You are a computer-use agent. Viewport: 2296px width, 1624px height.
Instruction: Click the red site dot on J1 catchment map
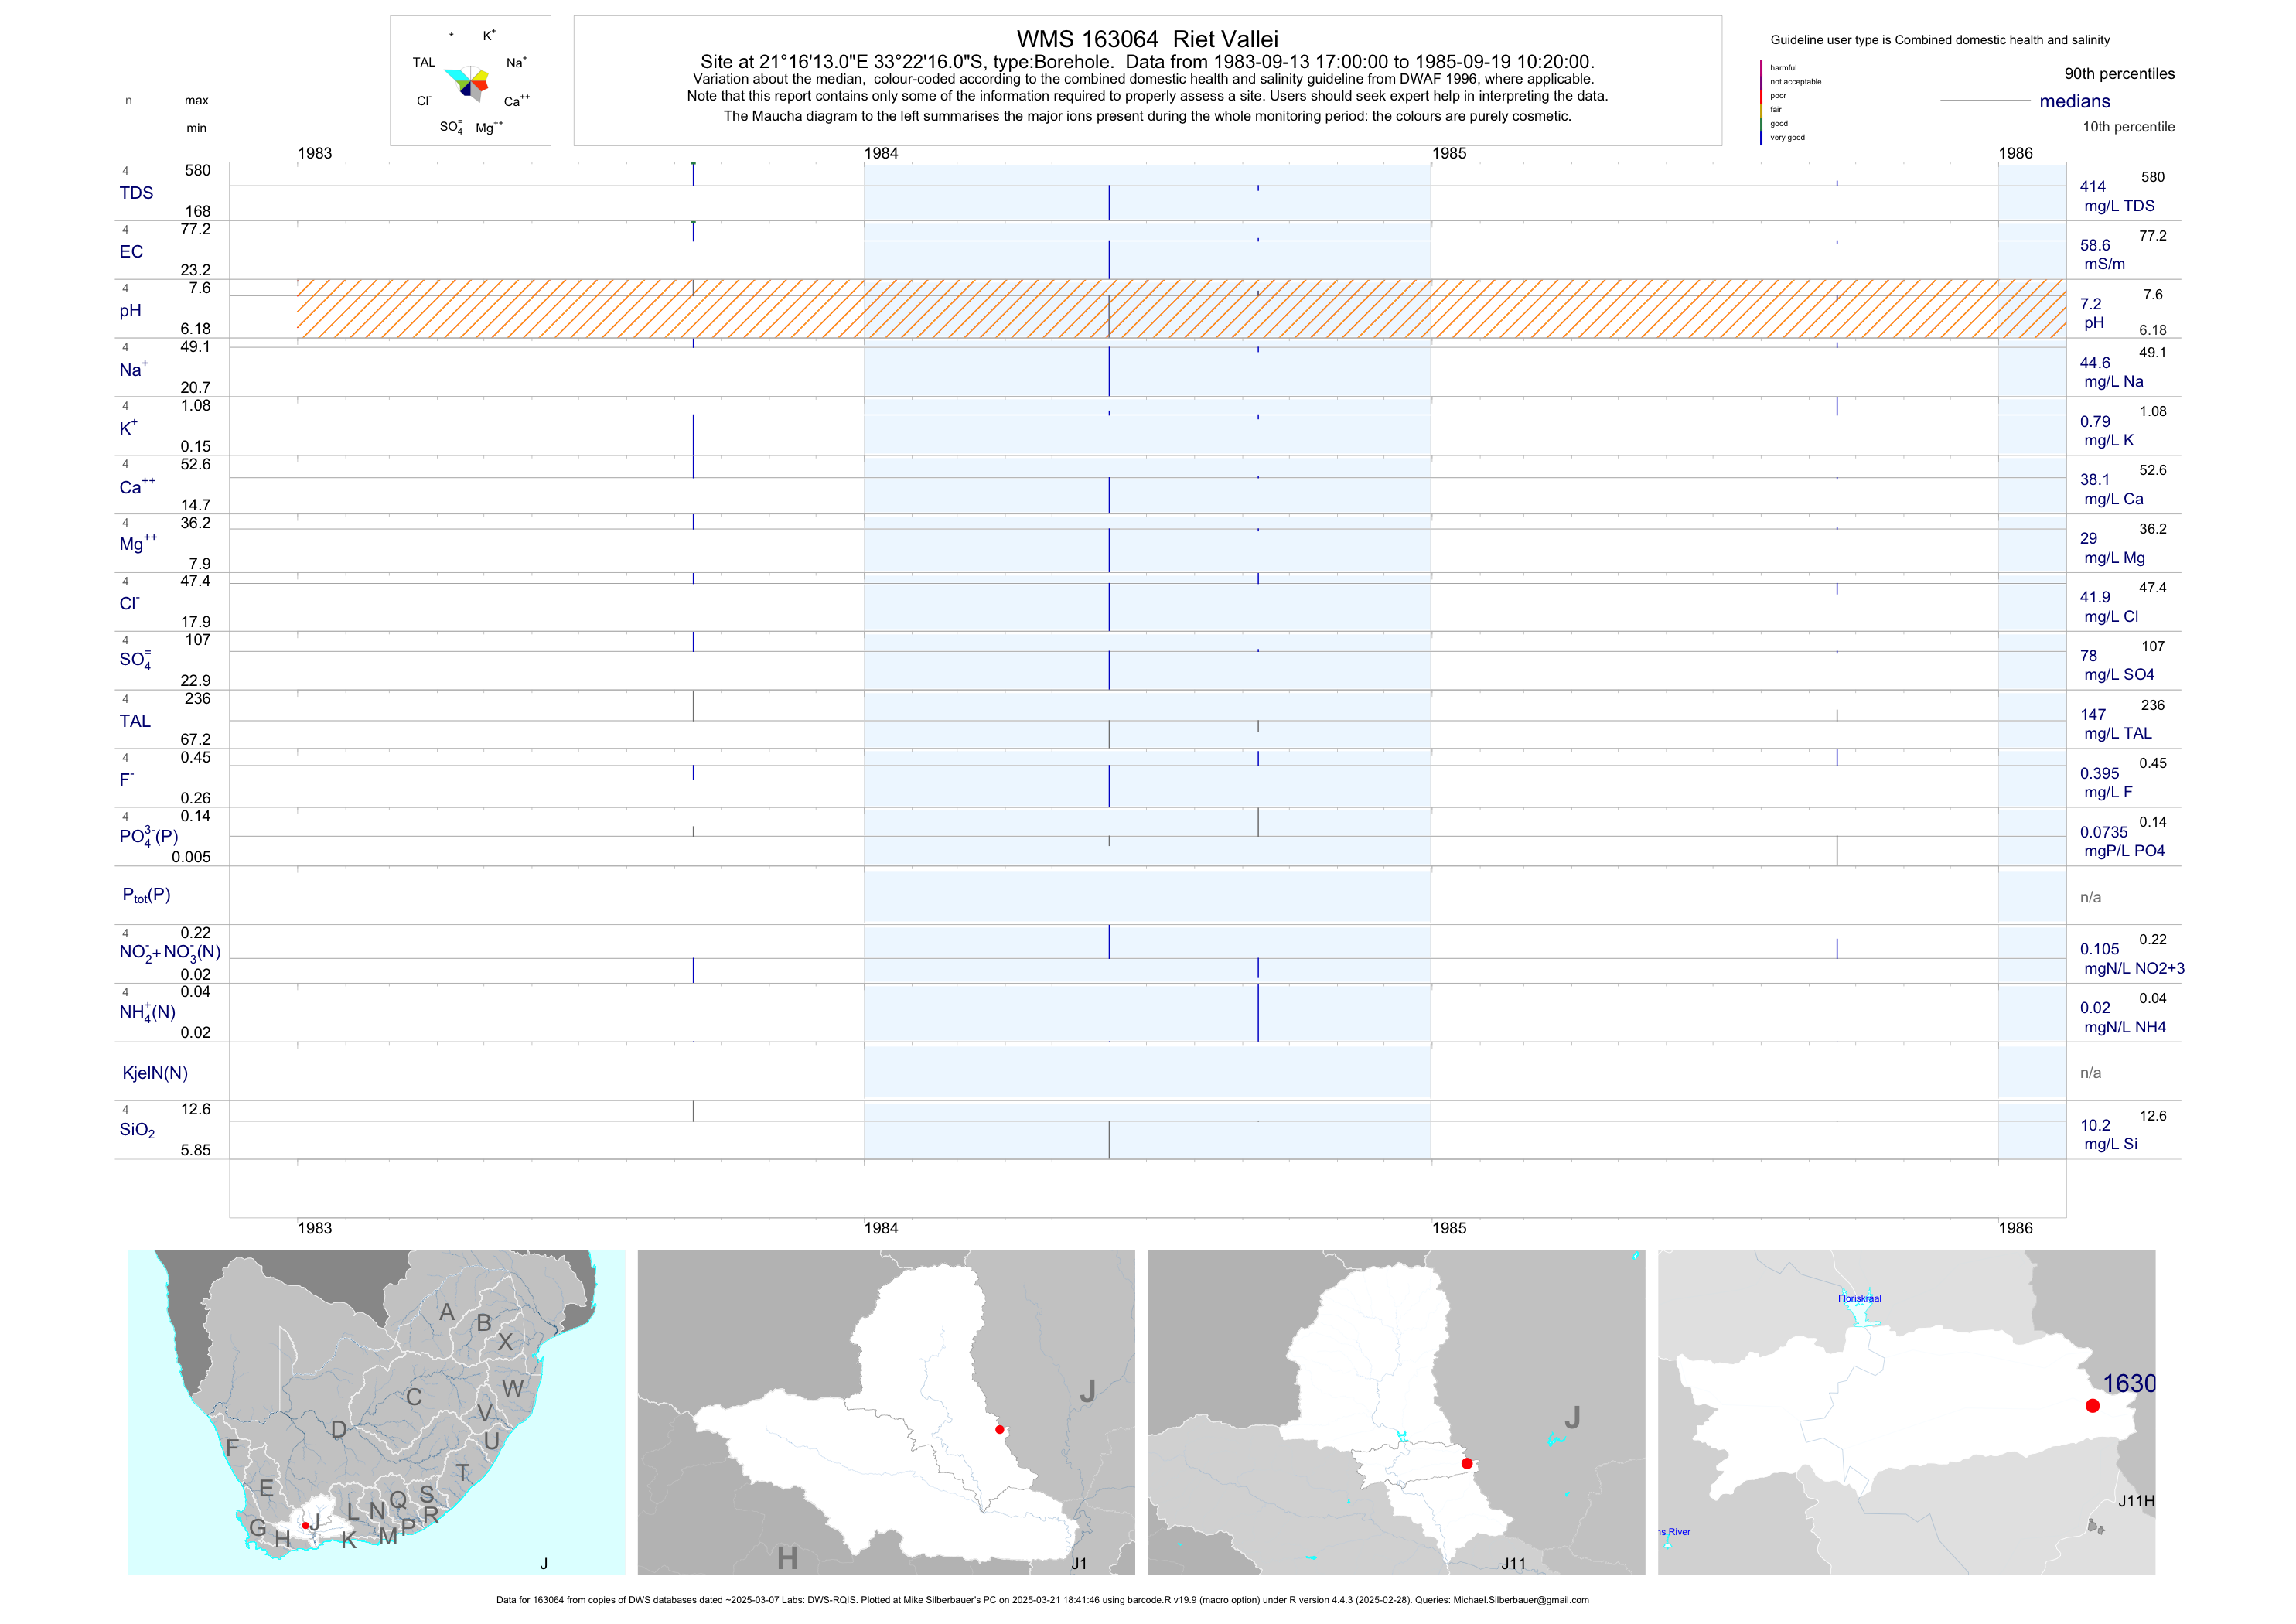pos(999,1429)
